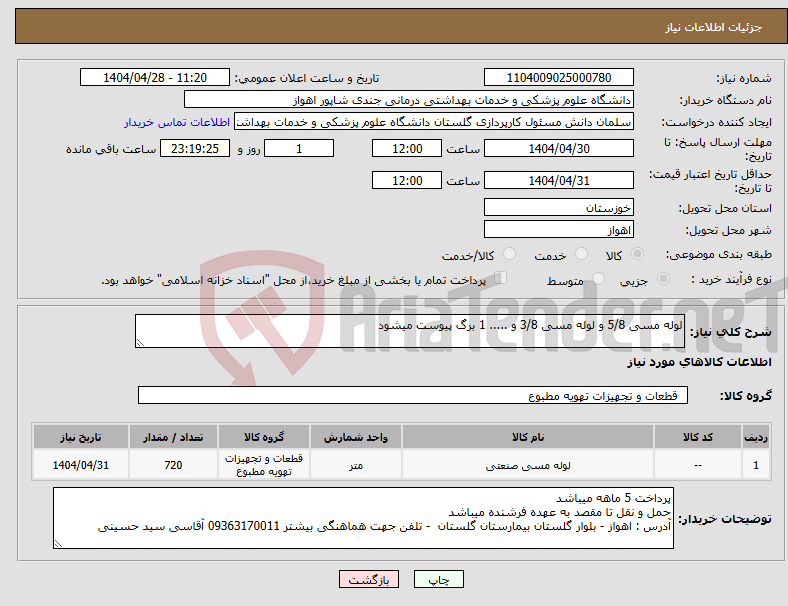Select the کالا/خدمت radio button

coord(510,254)
